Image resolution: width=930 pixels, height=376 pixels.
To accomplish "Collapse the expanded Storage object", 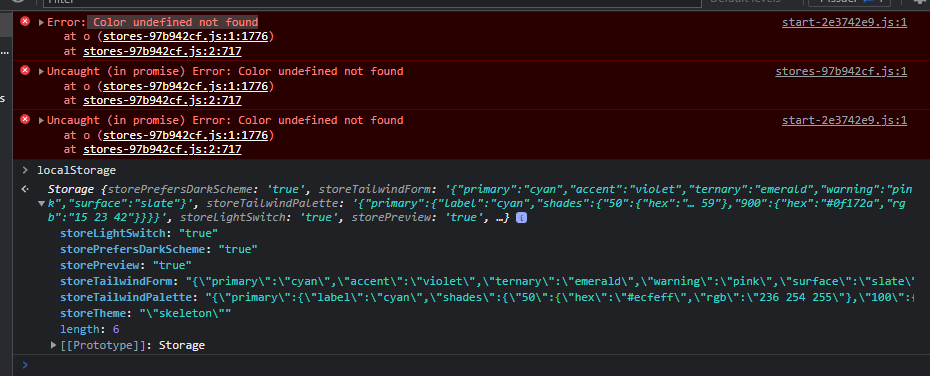I will click(x=41, y=203).
